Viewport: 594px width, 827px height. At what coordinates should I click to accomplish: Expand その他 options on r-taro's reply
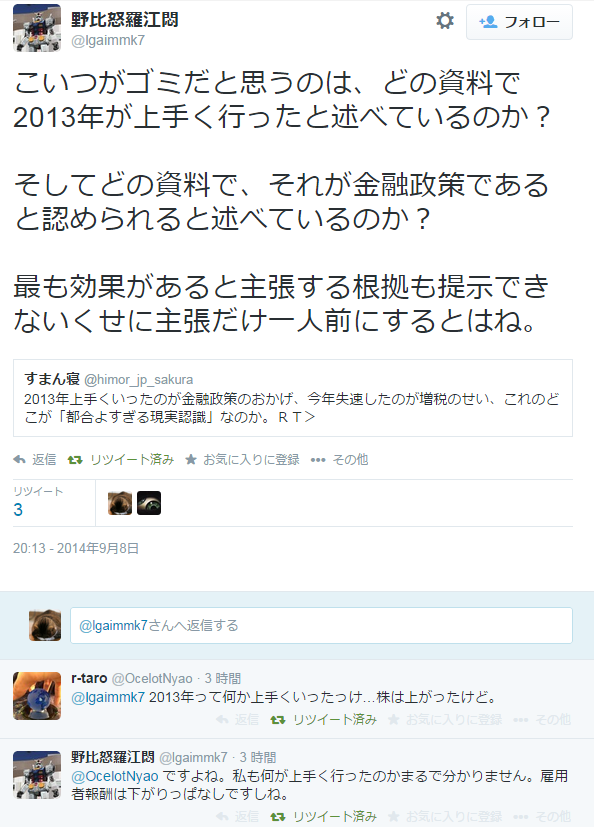click(542, 719)
